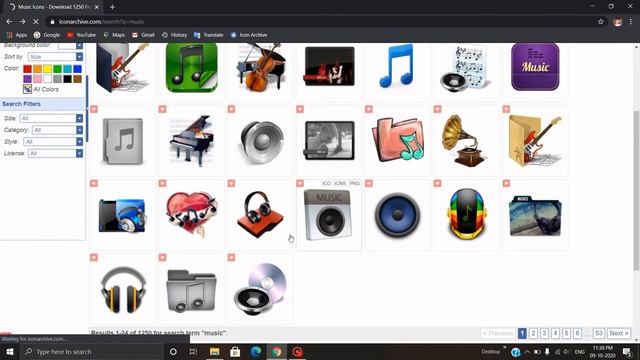This screenshot has height=360, width=640.
Task: Select All Colors option
Action: tap(41, 89)
